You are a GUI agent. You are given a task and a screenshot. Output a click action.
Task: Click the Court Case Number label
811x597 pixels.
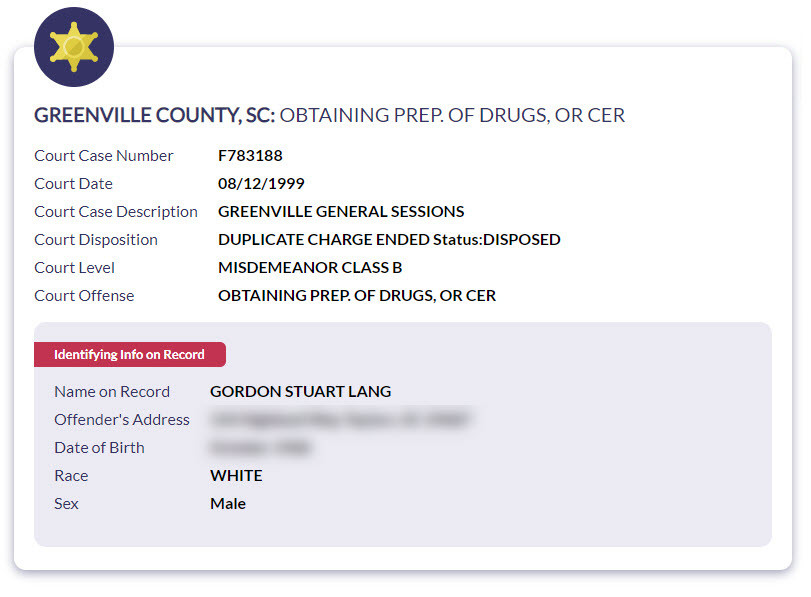click(x=104, y=156)
